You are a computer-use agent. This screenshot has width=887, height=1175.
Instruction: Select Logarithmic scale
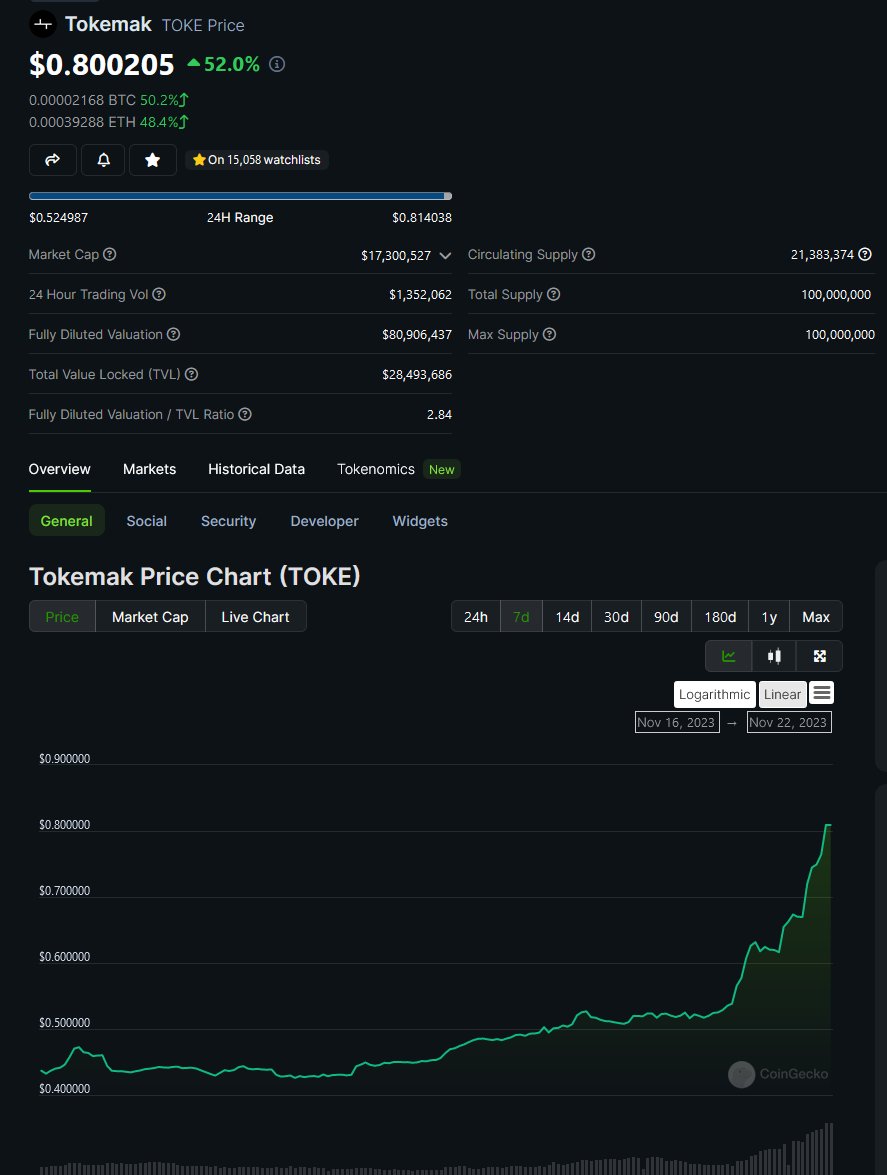715,695
